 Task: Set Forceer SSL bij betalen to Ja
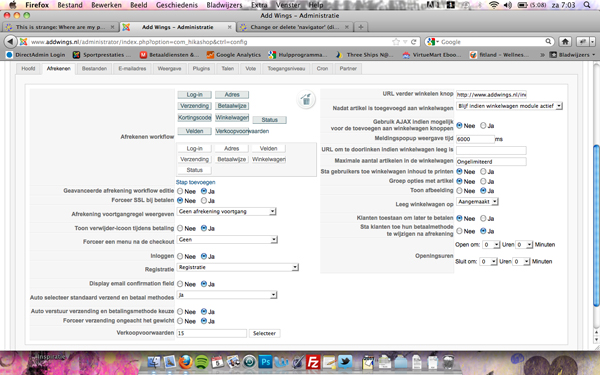point(204,201)
